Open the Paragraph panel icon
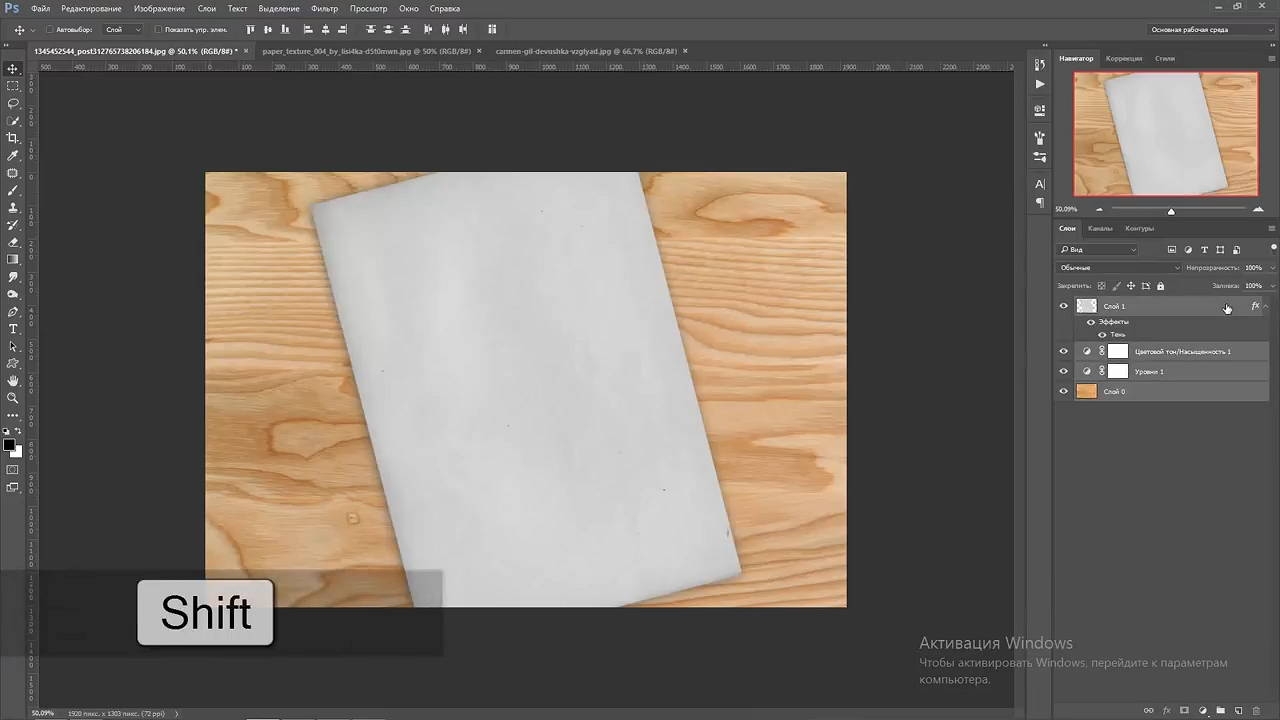 click(1040, 203)
